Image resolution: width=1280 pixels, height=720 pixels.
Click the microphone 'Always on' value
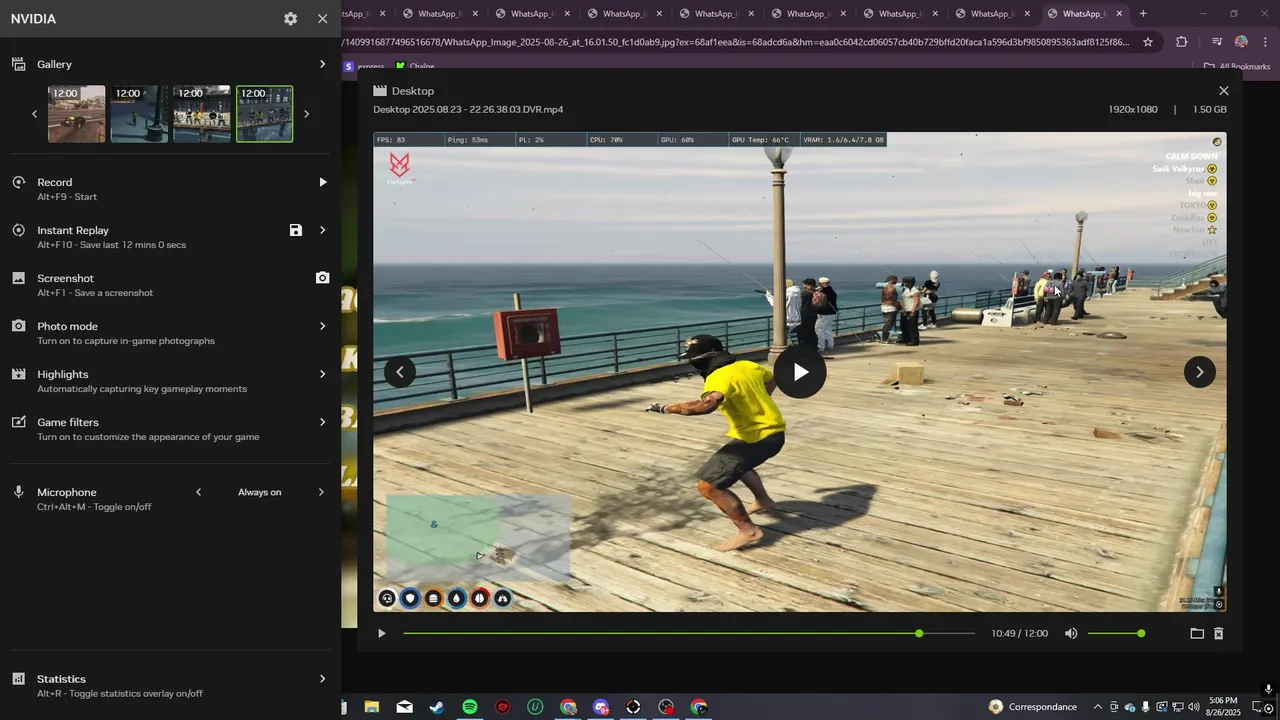click(x=259, y=492)
